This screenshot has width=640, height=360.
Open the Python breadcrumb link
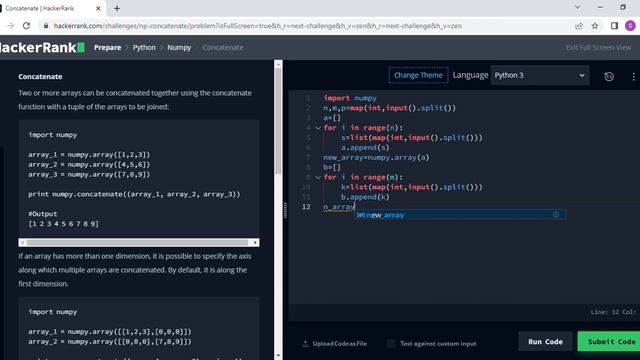tap(144, 47)
